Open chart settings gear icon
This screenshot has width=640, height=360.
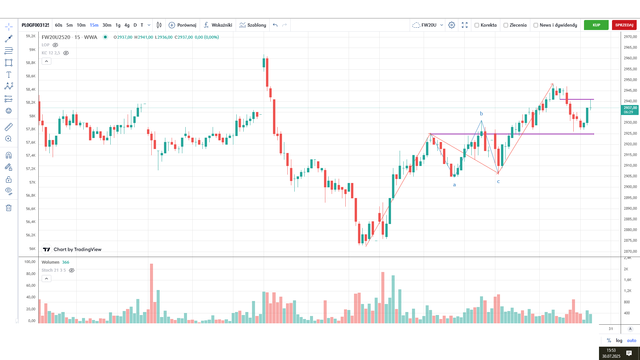point(451,25)
